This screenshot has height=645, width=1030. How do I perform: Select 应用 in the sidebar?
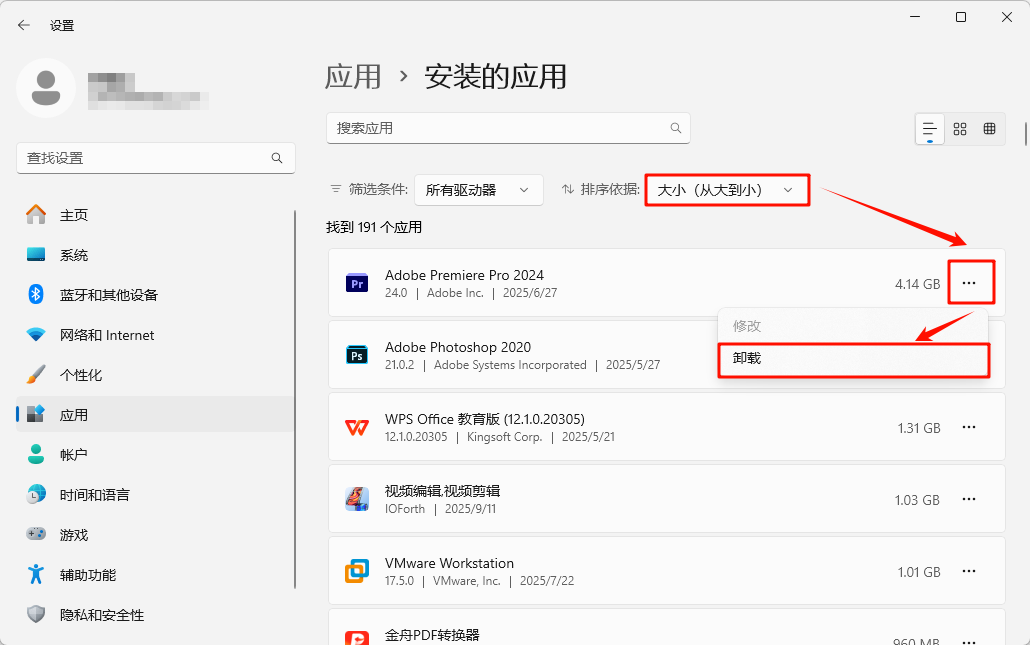[x=155, y=414]
